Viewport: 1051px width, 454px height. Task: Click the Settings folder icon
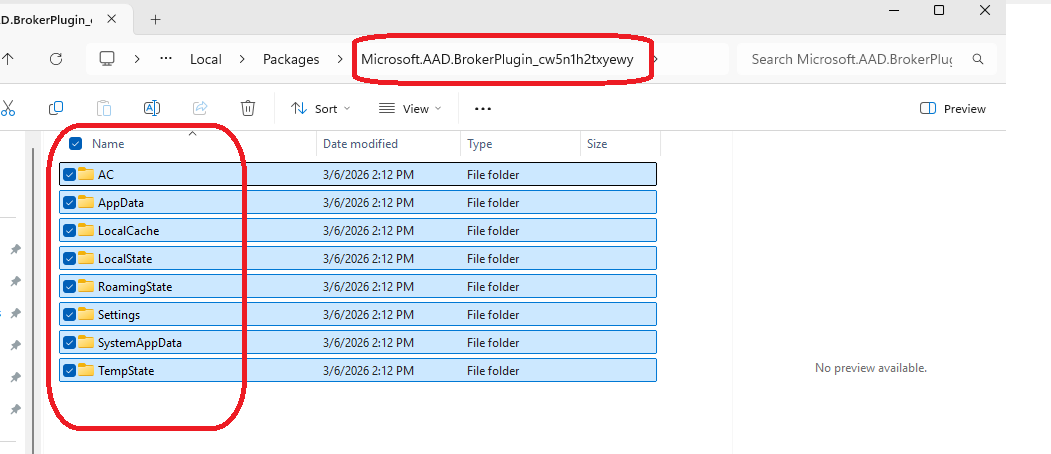(x=86, y=314)
